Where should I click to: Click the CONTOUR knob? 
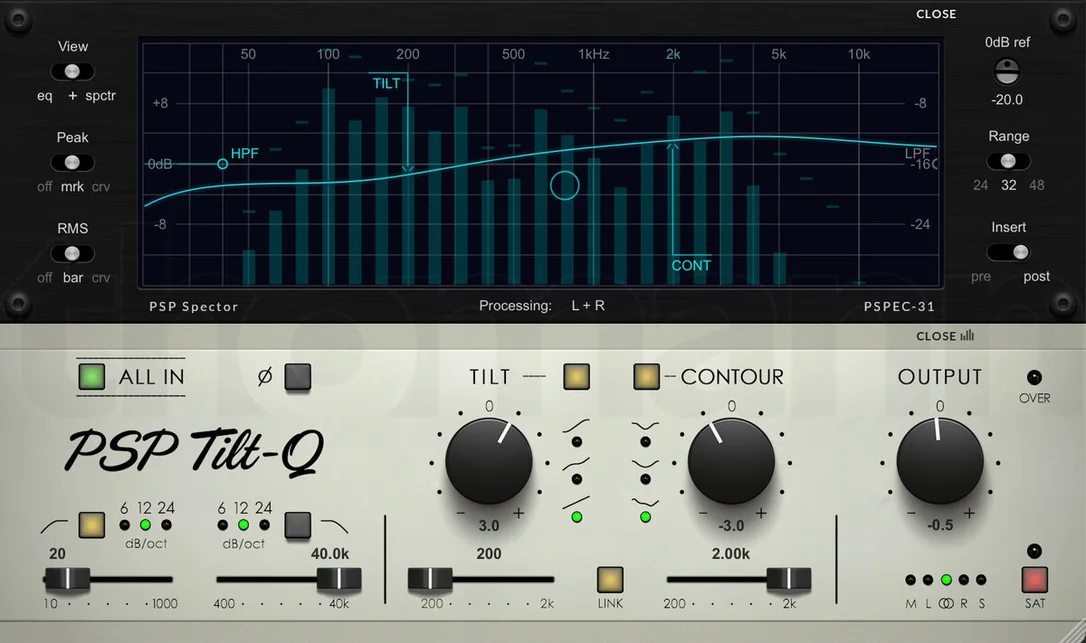pyautogui.click(x=731, y=461)
